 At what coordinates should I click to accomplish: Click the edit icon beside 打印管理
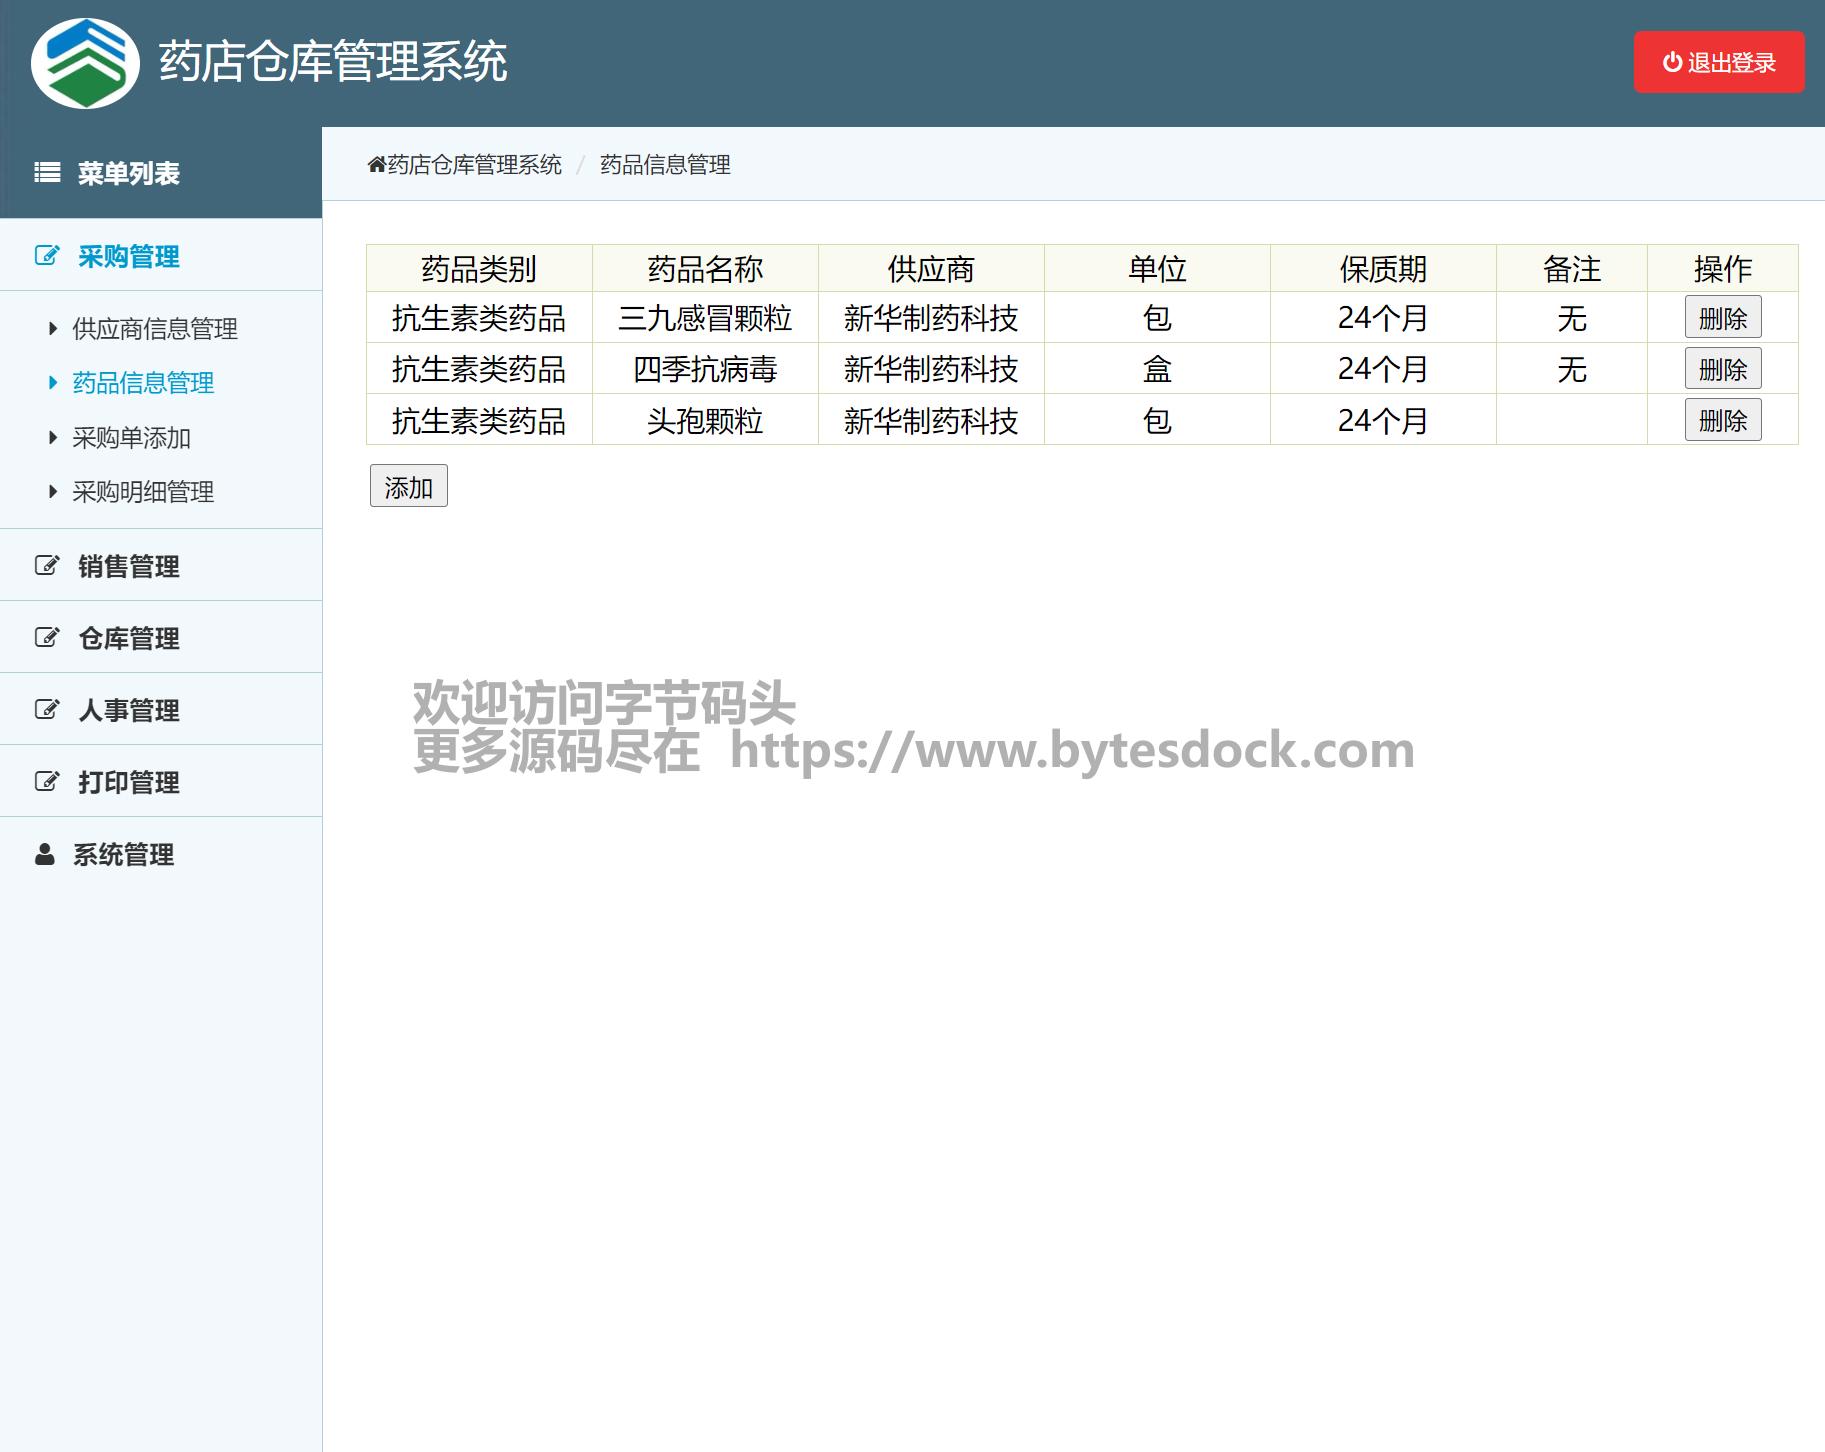(x=47, y=782)
